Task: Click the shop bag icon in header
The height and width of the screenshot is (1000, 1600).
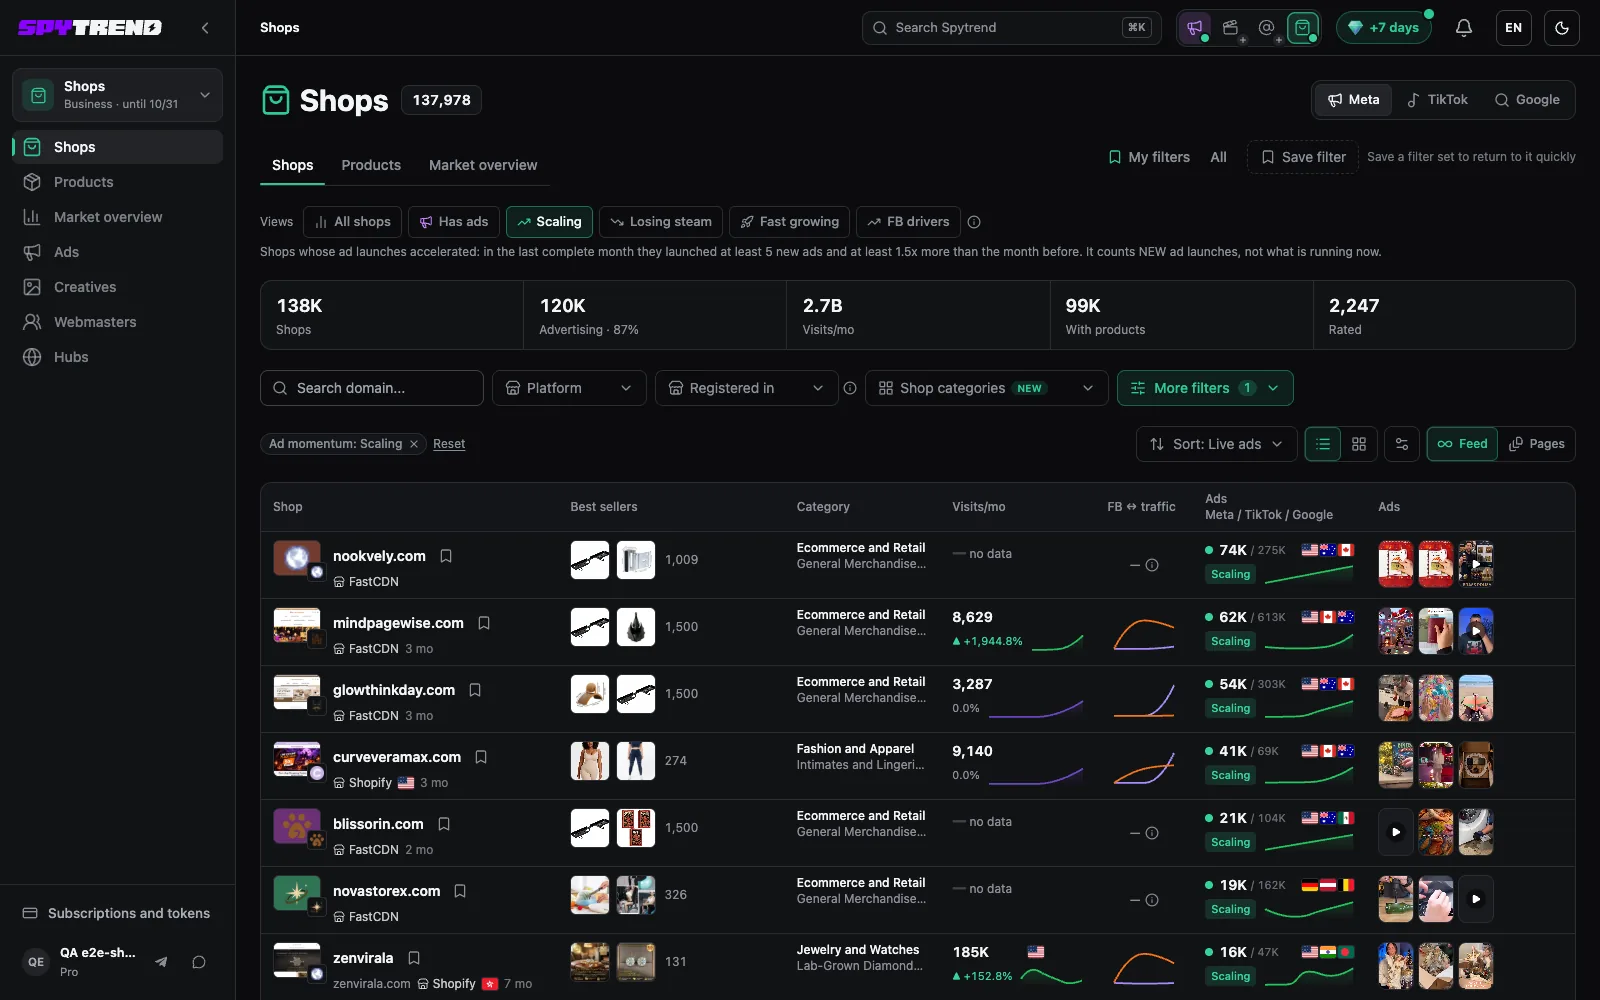Action: pyautogui.click(x=1303, y=28)
